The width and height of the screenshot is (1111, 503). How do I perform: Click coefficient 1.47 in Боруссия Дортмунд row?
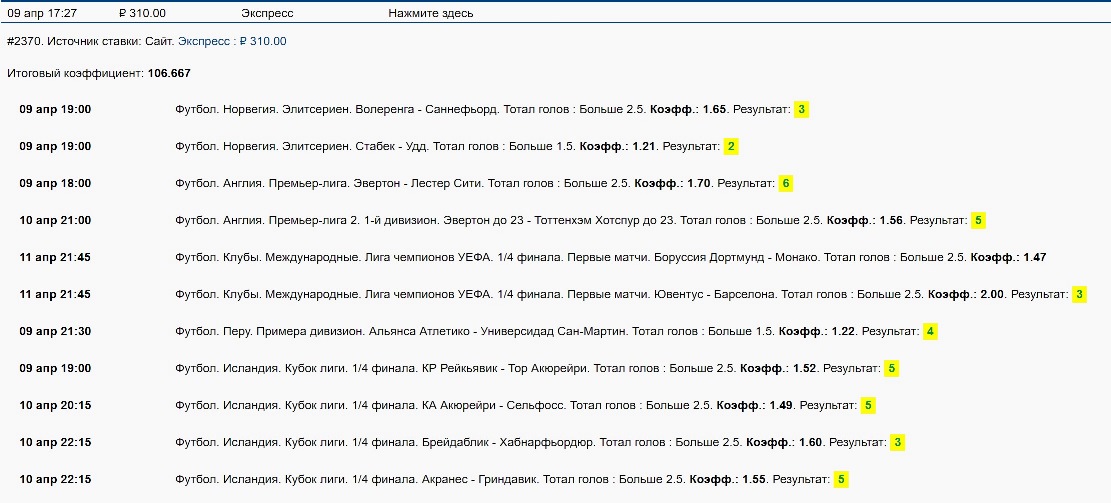pos(1034,257)
